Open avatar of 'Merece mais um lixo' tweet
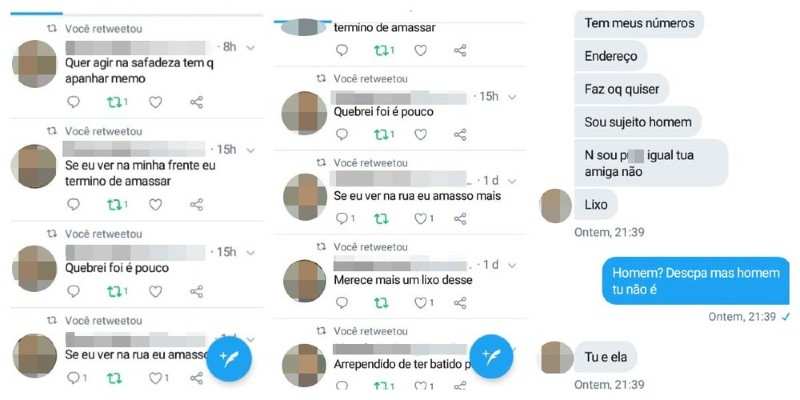 [x=305, y=281]
